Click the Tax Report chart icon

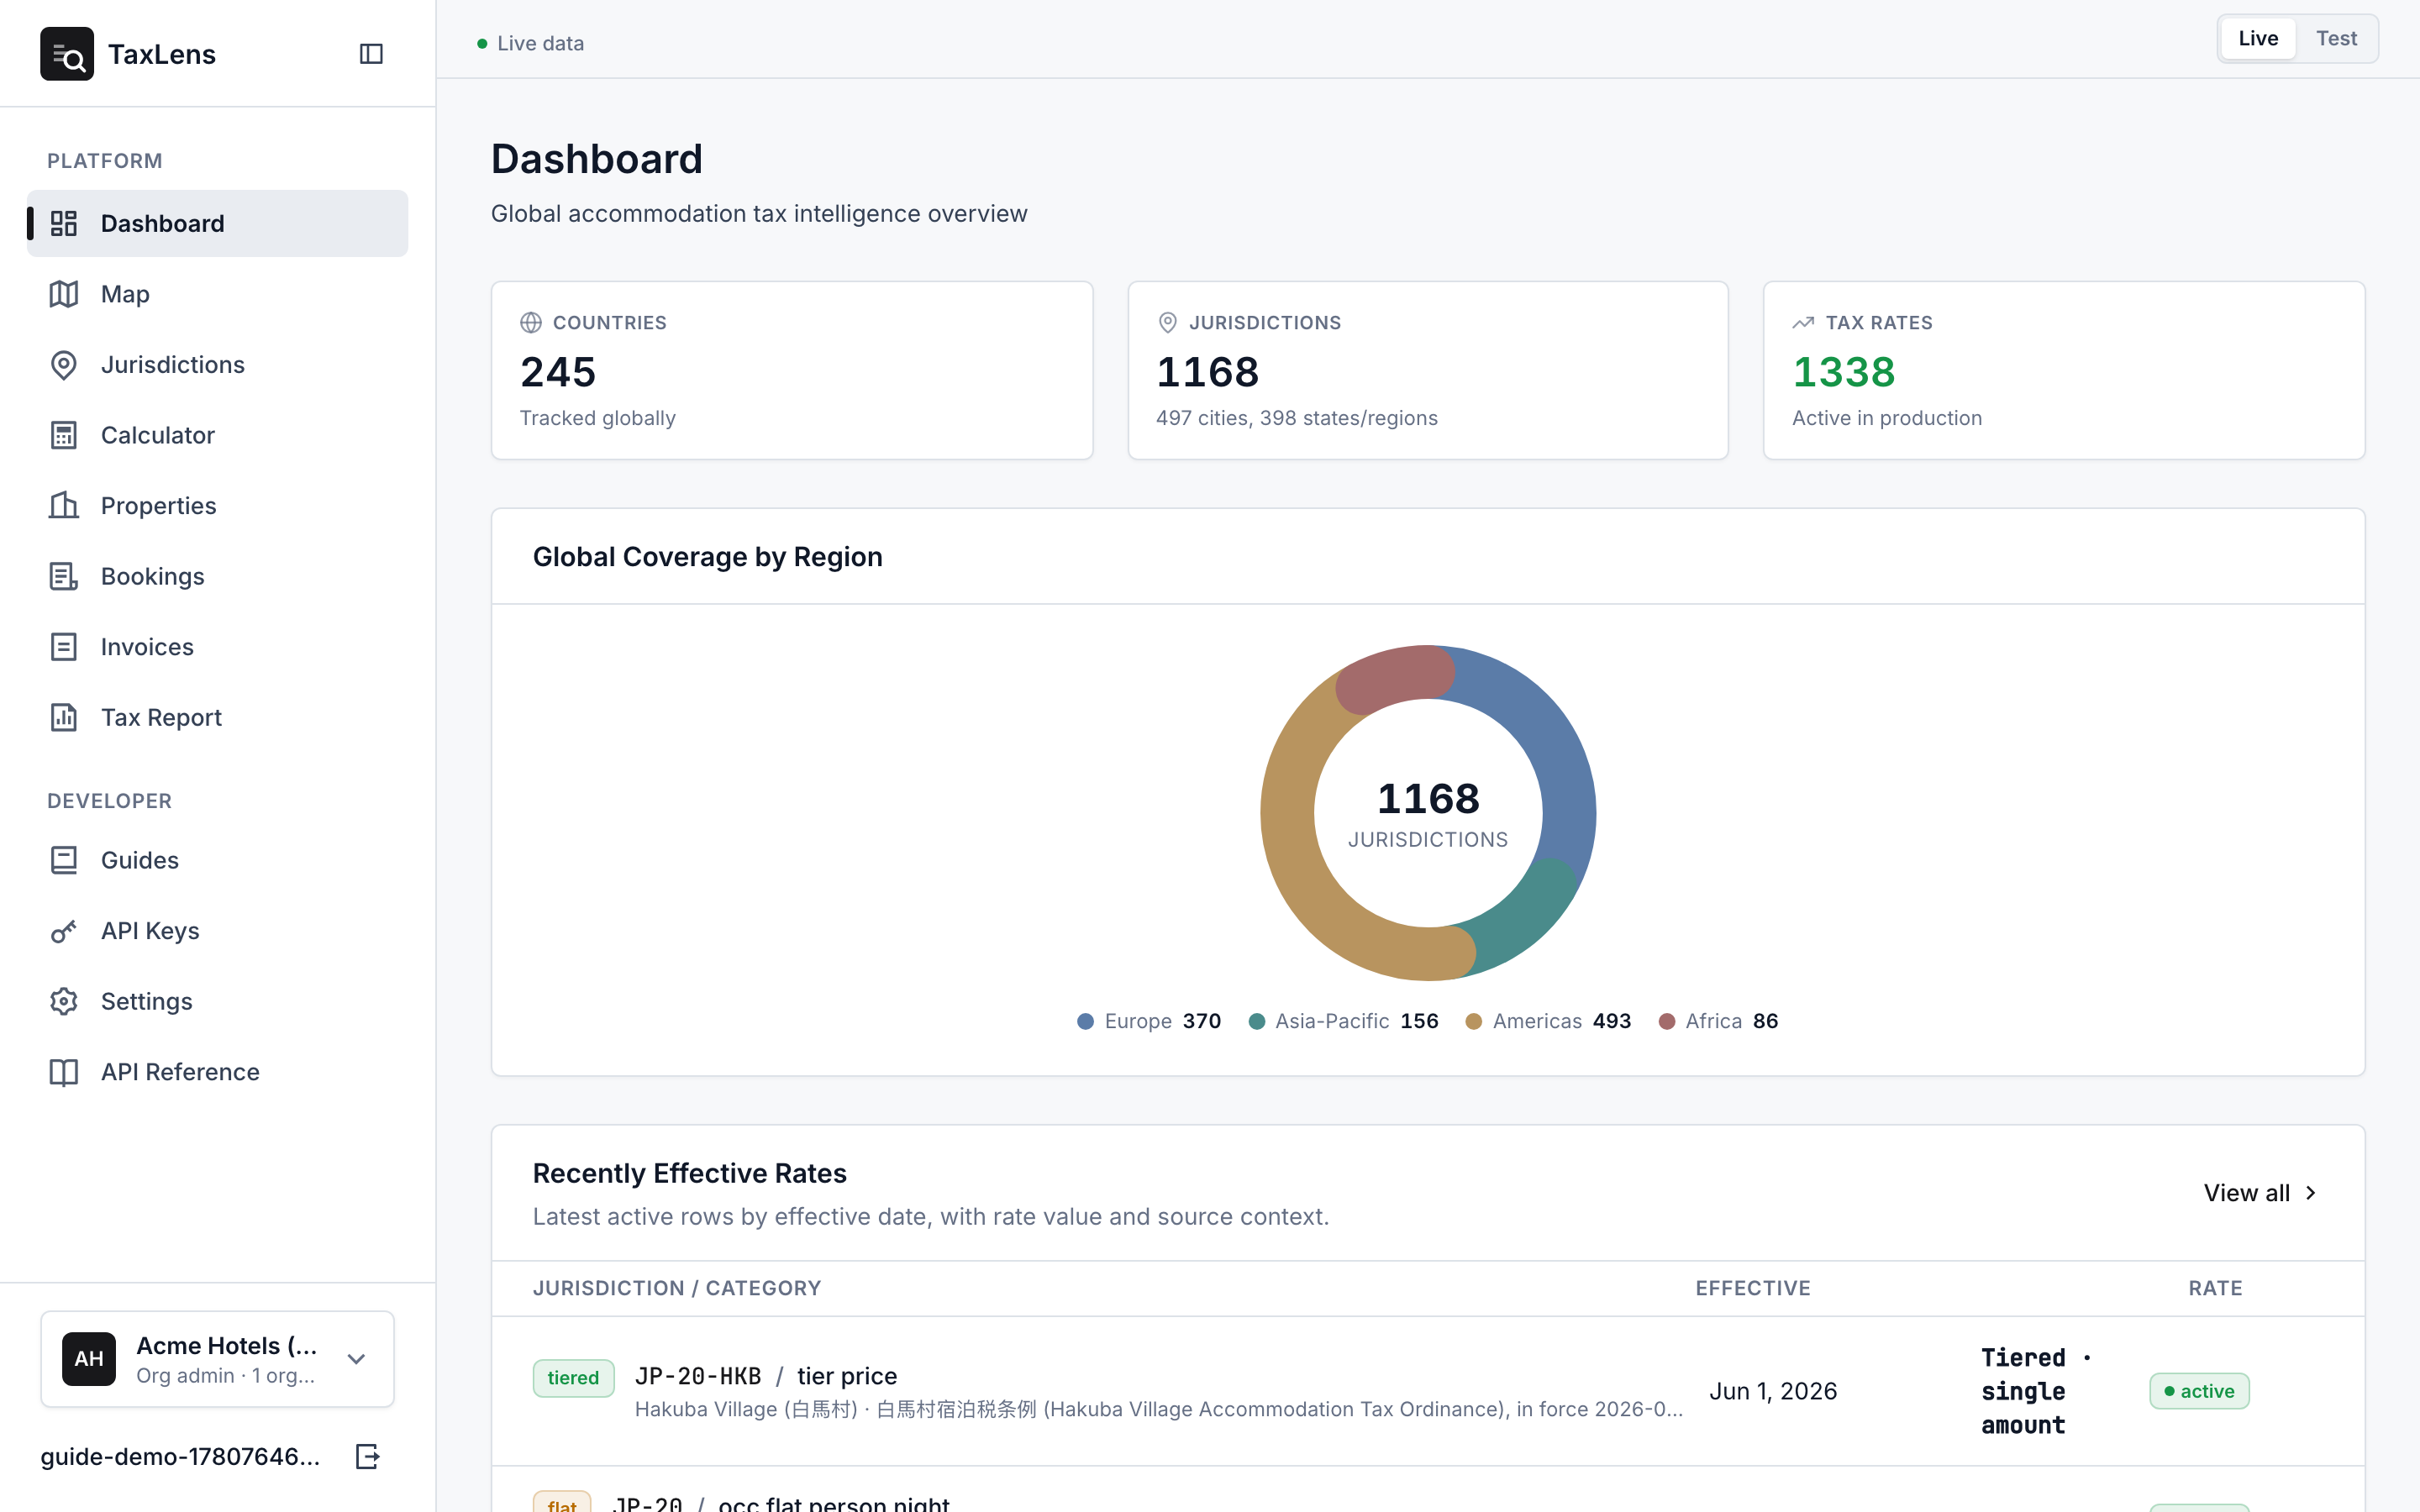[64, 717]
